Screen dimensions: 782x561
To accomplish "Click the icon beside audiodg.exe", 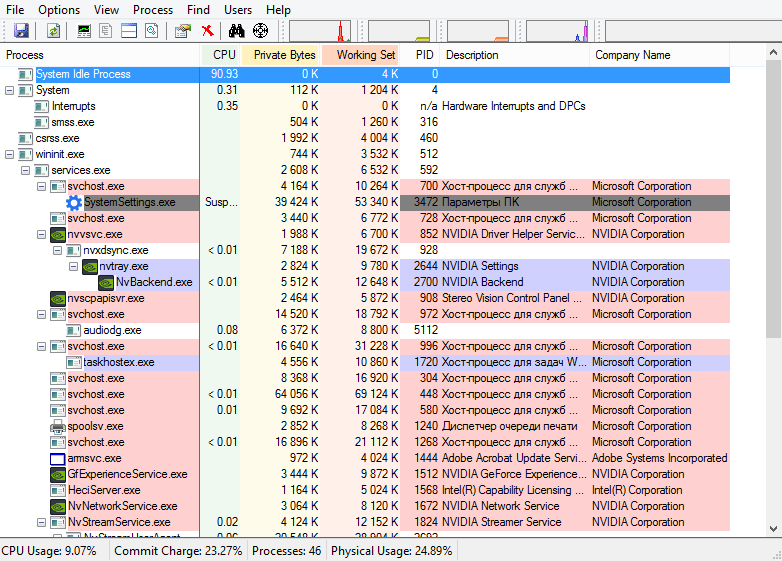I will tap(74, 330).
